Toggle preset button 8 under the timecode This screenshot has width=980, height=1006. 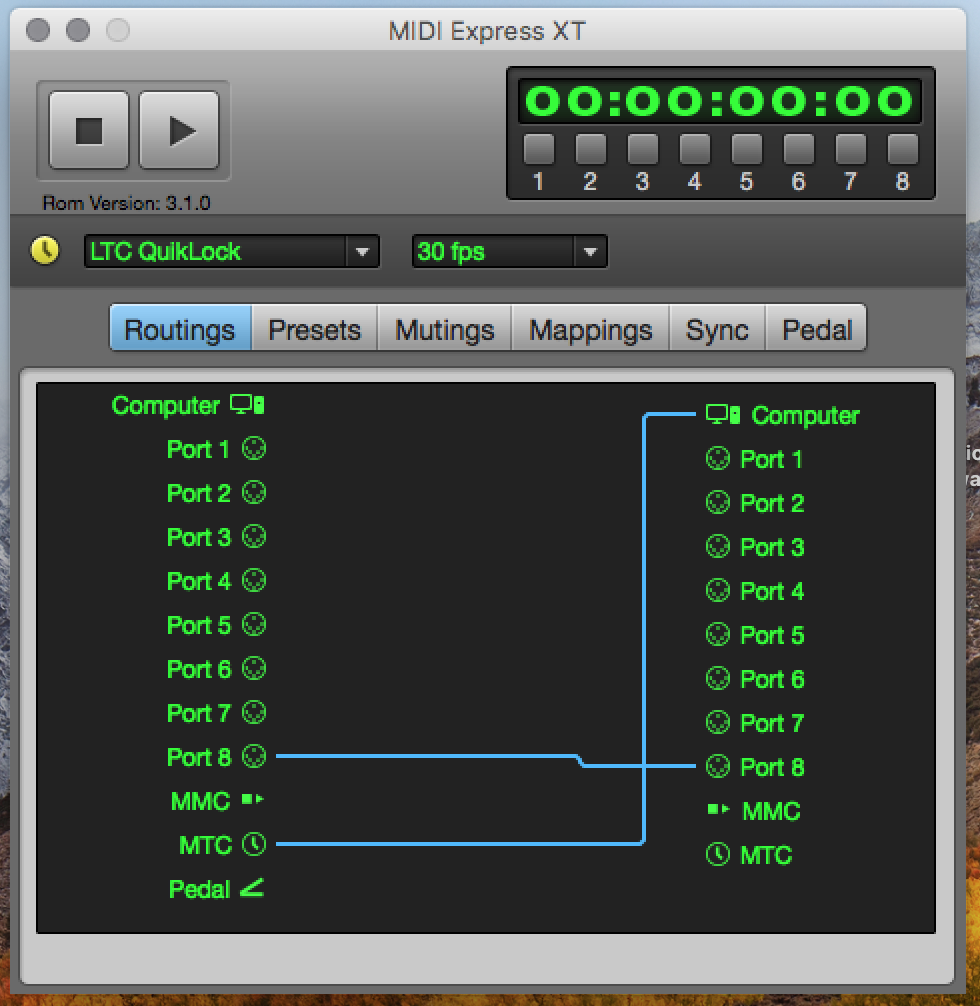pyautogui.click(x=903, y=149)
